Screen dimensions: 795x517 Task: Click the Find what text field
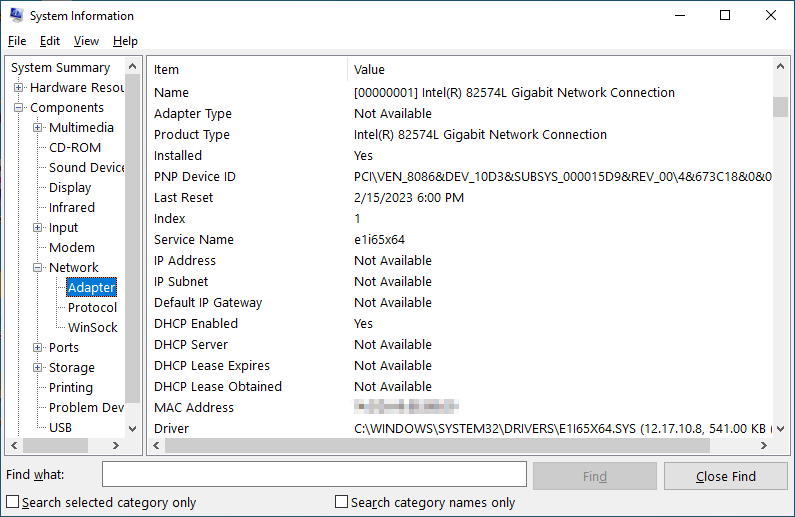(314, 475)
